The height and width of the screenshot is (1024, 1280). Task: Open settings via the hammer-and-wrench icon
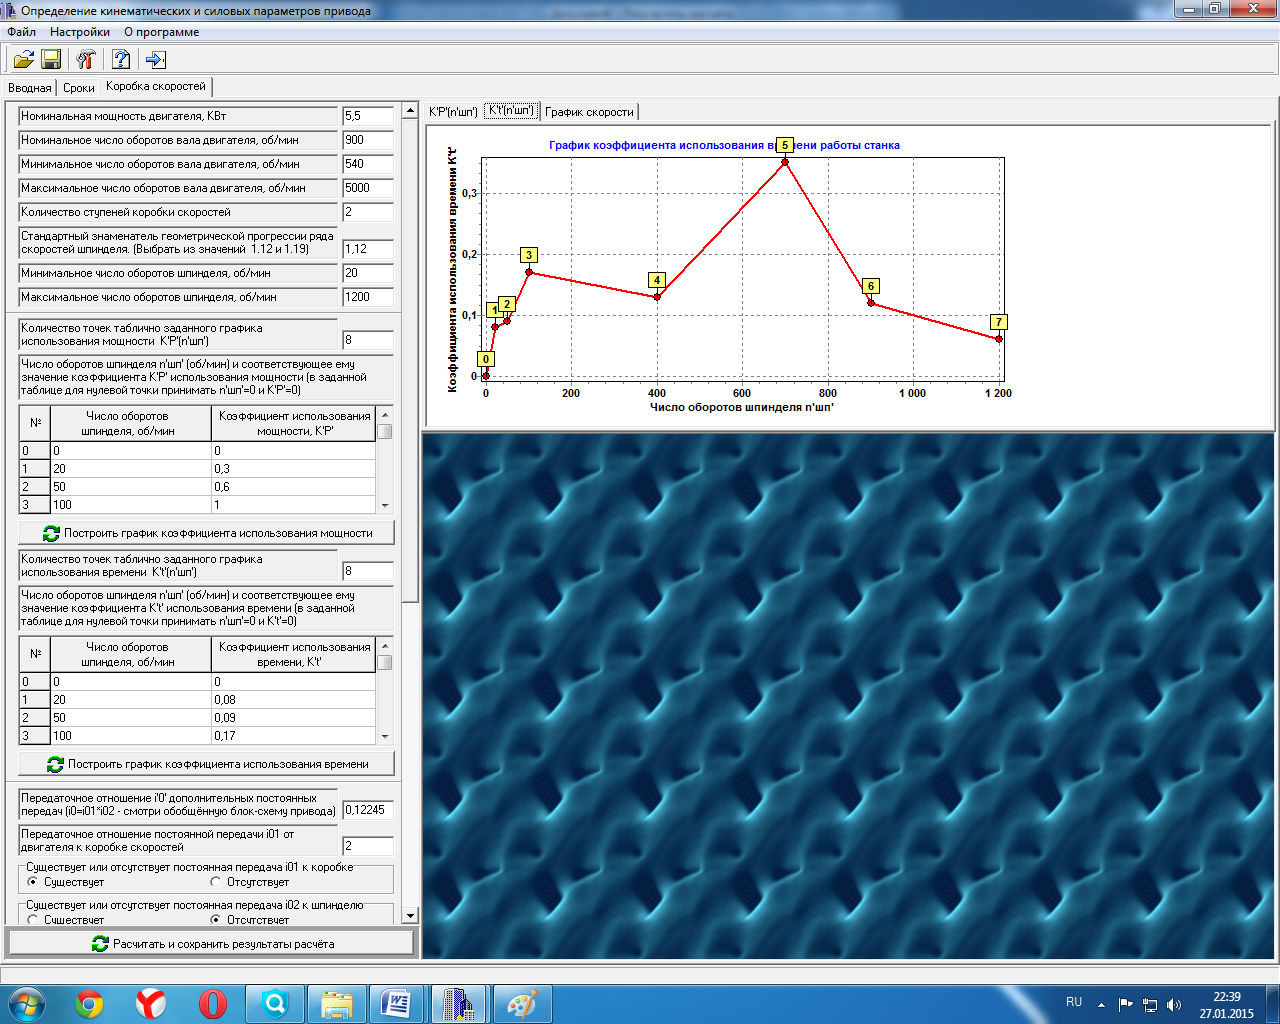click(x=87, y=60)
